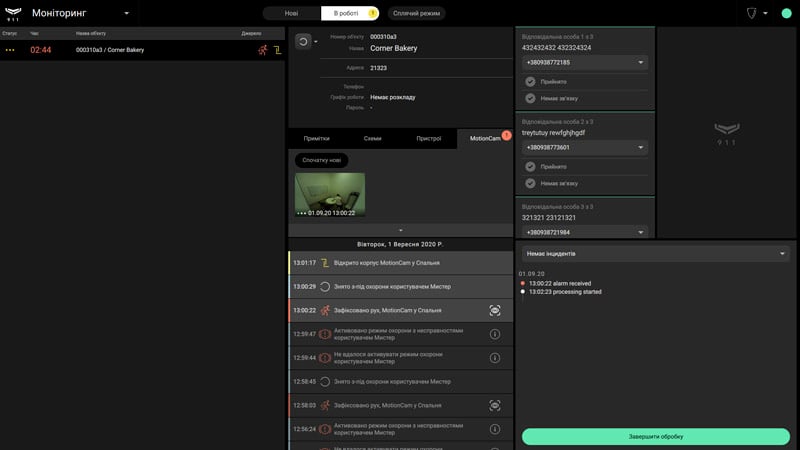Screen dimensions: 800x450
Task: Click the three-dots status in Corner Bakery row
Action: (x=10, y=50)
